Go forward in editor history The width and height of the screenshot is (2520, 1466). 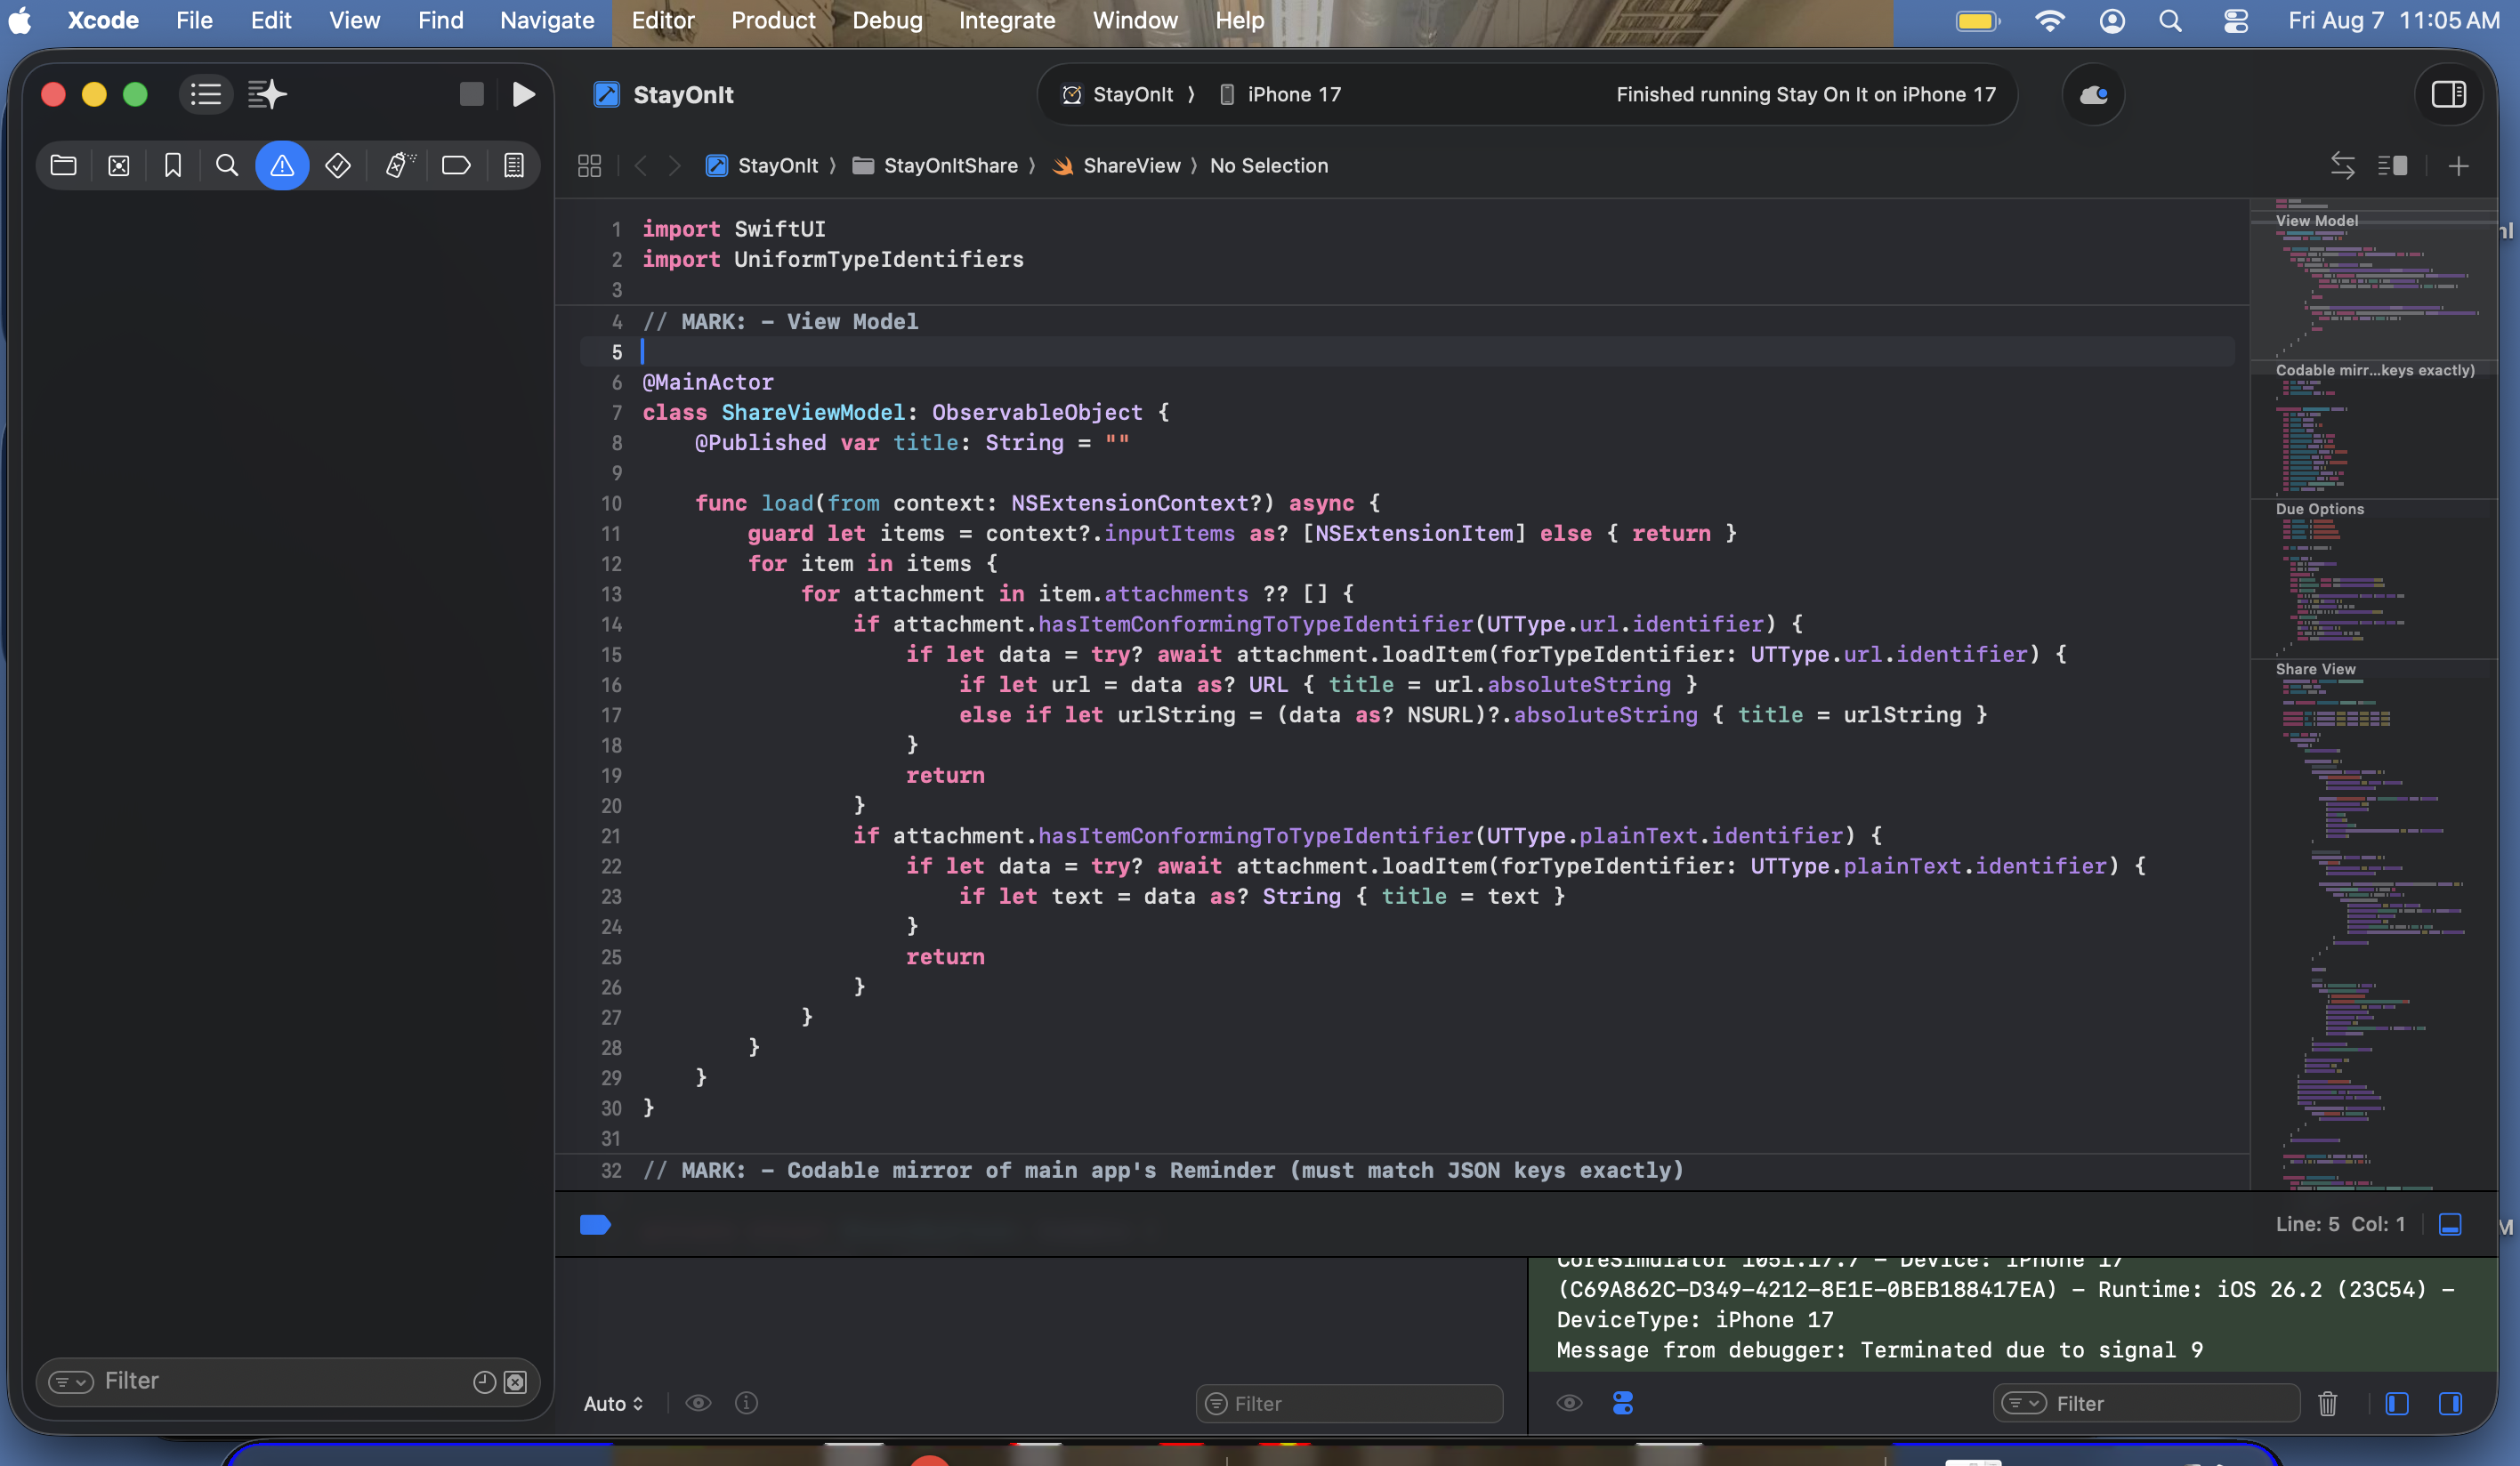pos(675,166)
